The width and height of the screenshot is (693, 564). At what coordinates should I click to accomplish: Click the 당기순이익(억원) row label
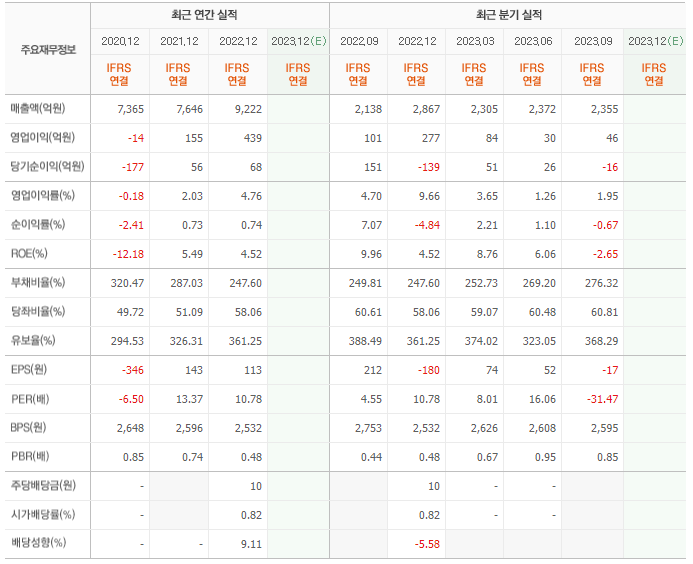tap(47, 167)
